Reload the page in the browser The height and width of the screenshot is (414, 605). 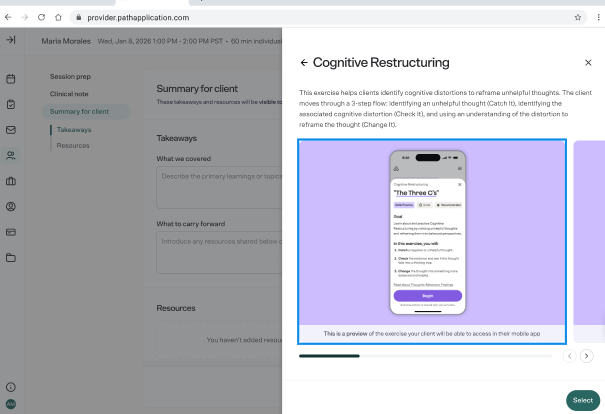tap(41, 17)
